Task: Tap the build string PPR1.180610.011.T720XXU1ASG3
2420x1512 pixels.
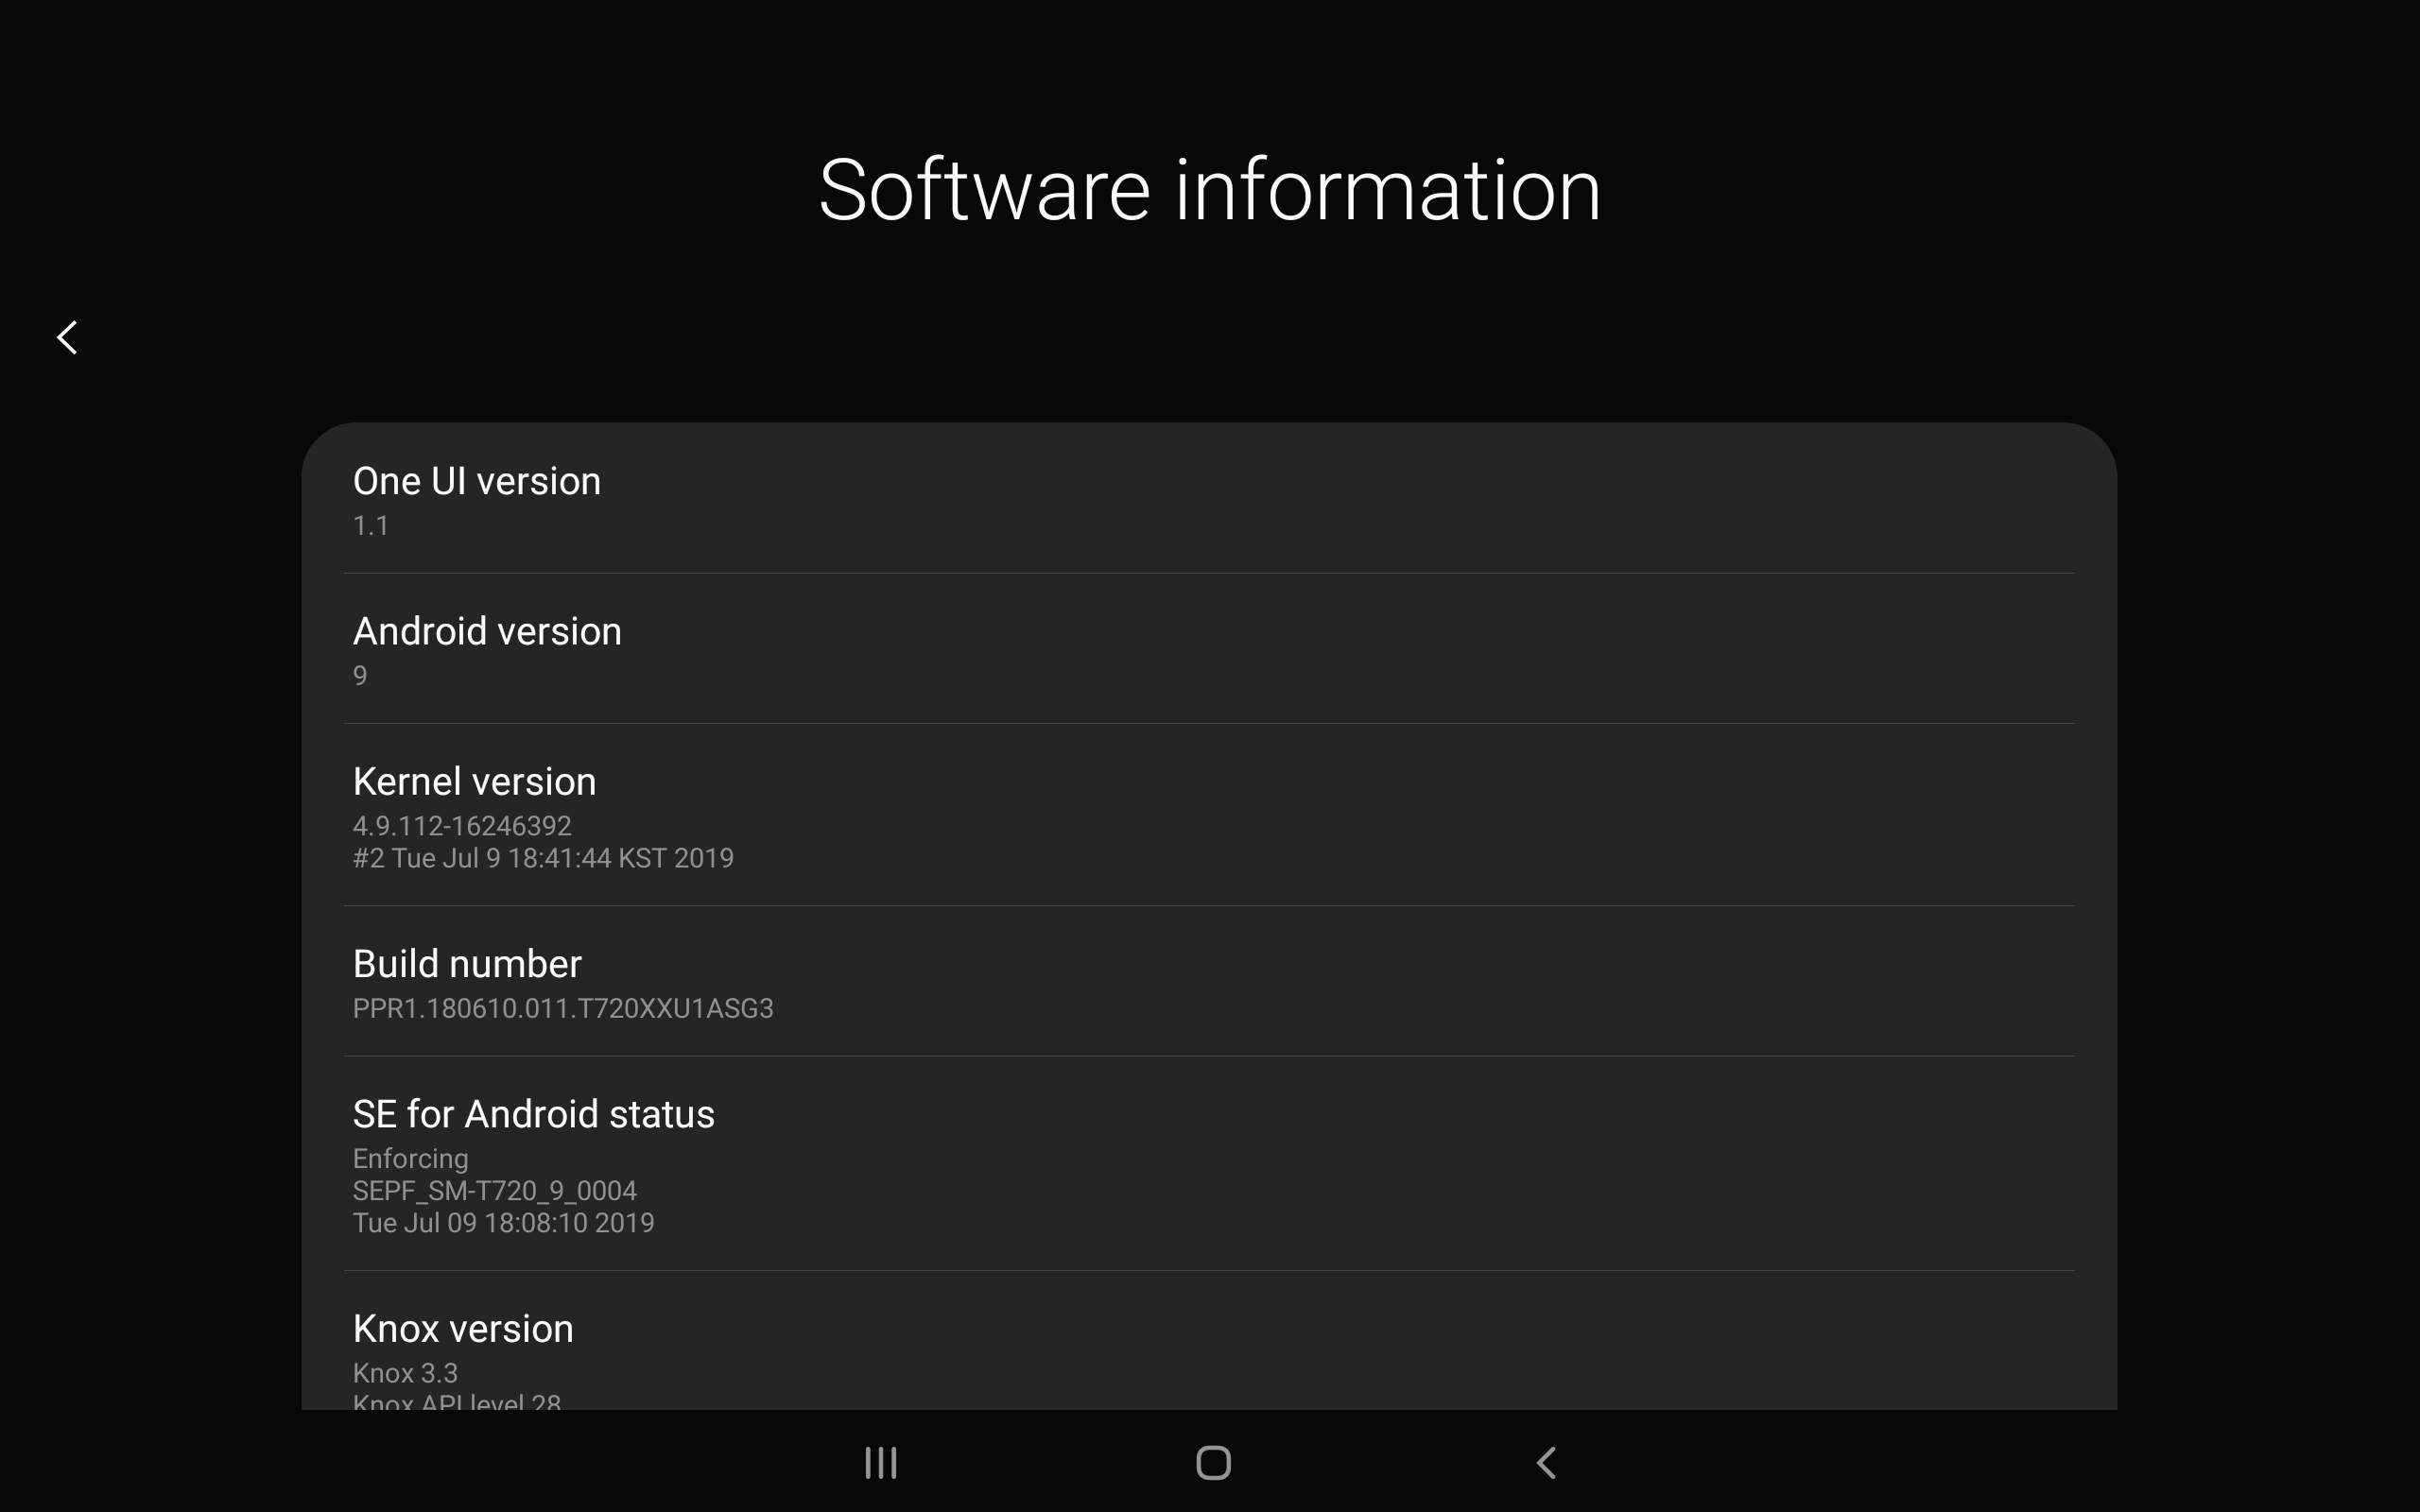Action: pyautogui.click(x=563, y=1008)
